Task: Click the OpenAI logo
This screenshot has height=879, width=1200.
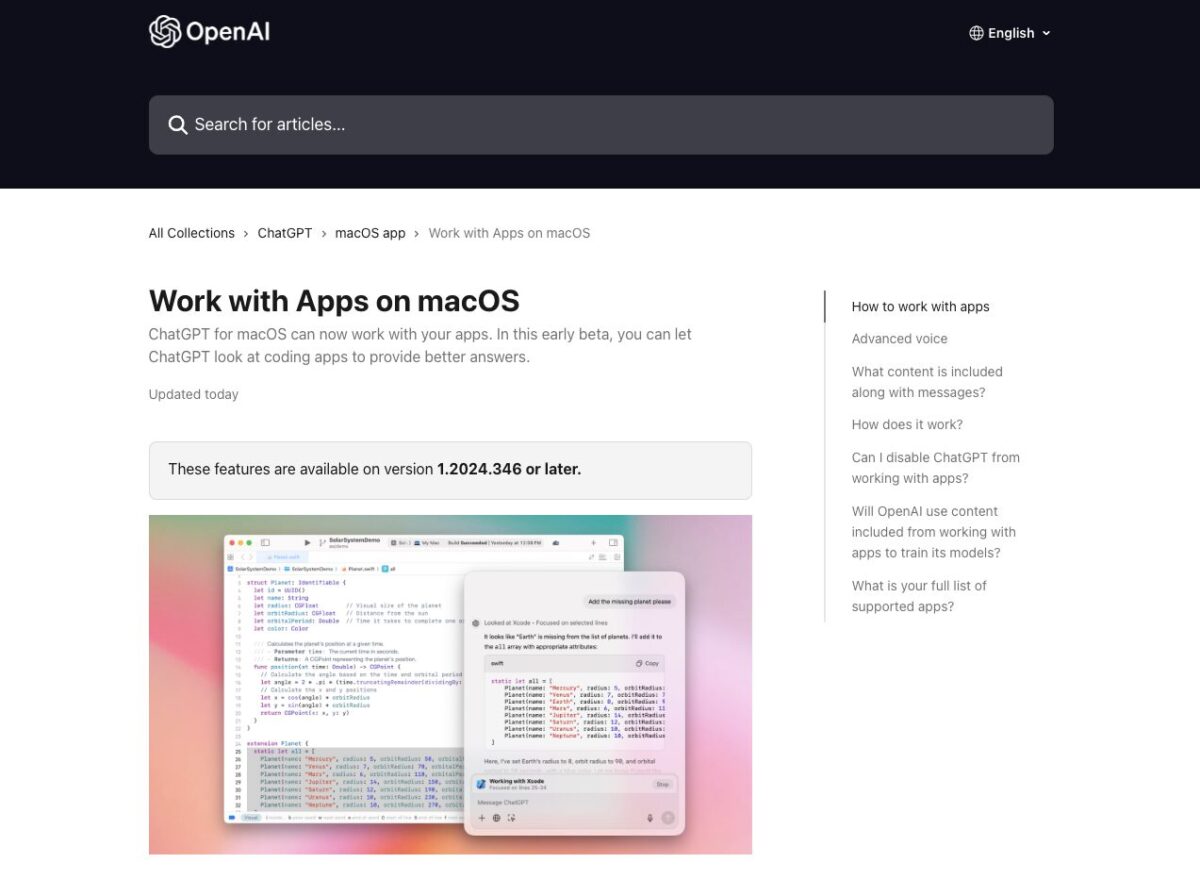Action: [x=208, y=31]
